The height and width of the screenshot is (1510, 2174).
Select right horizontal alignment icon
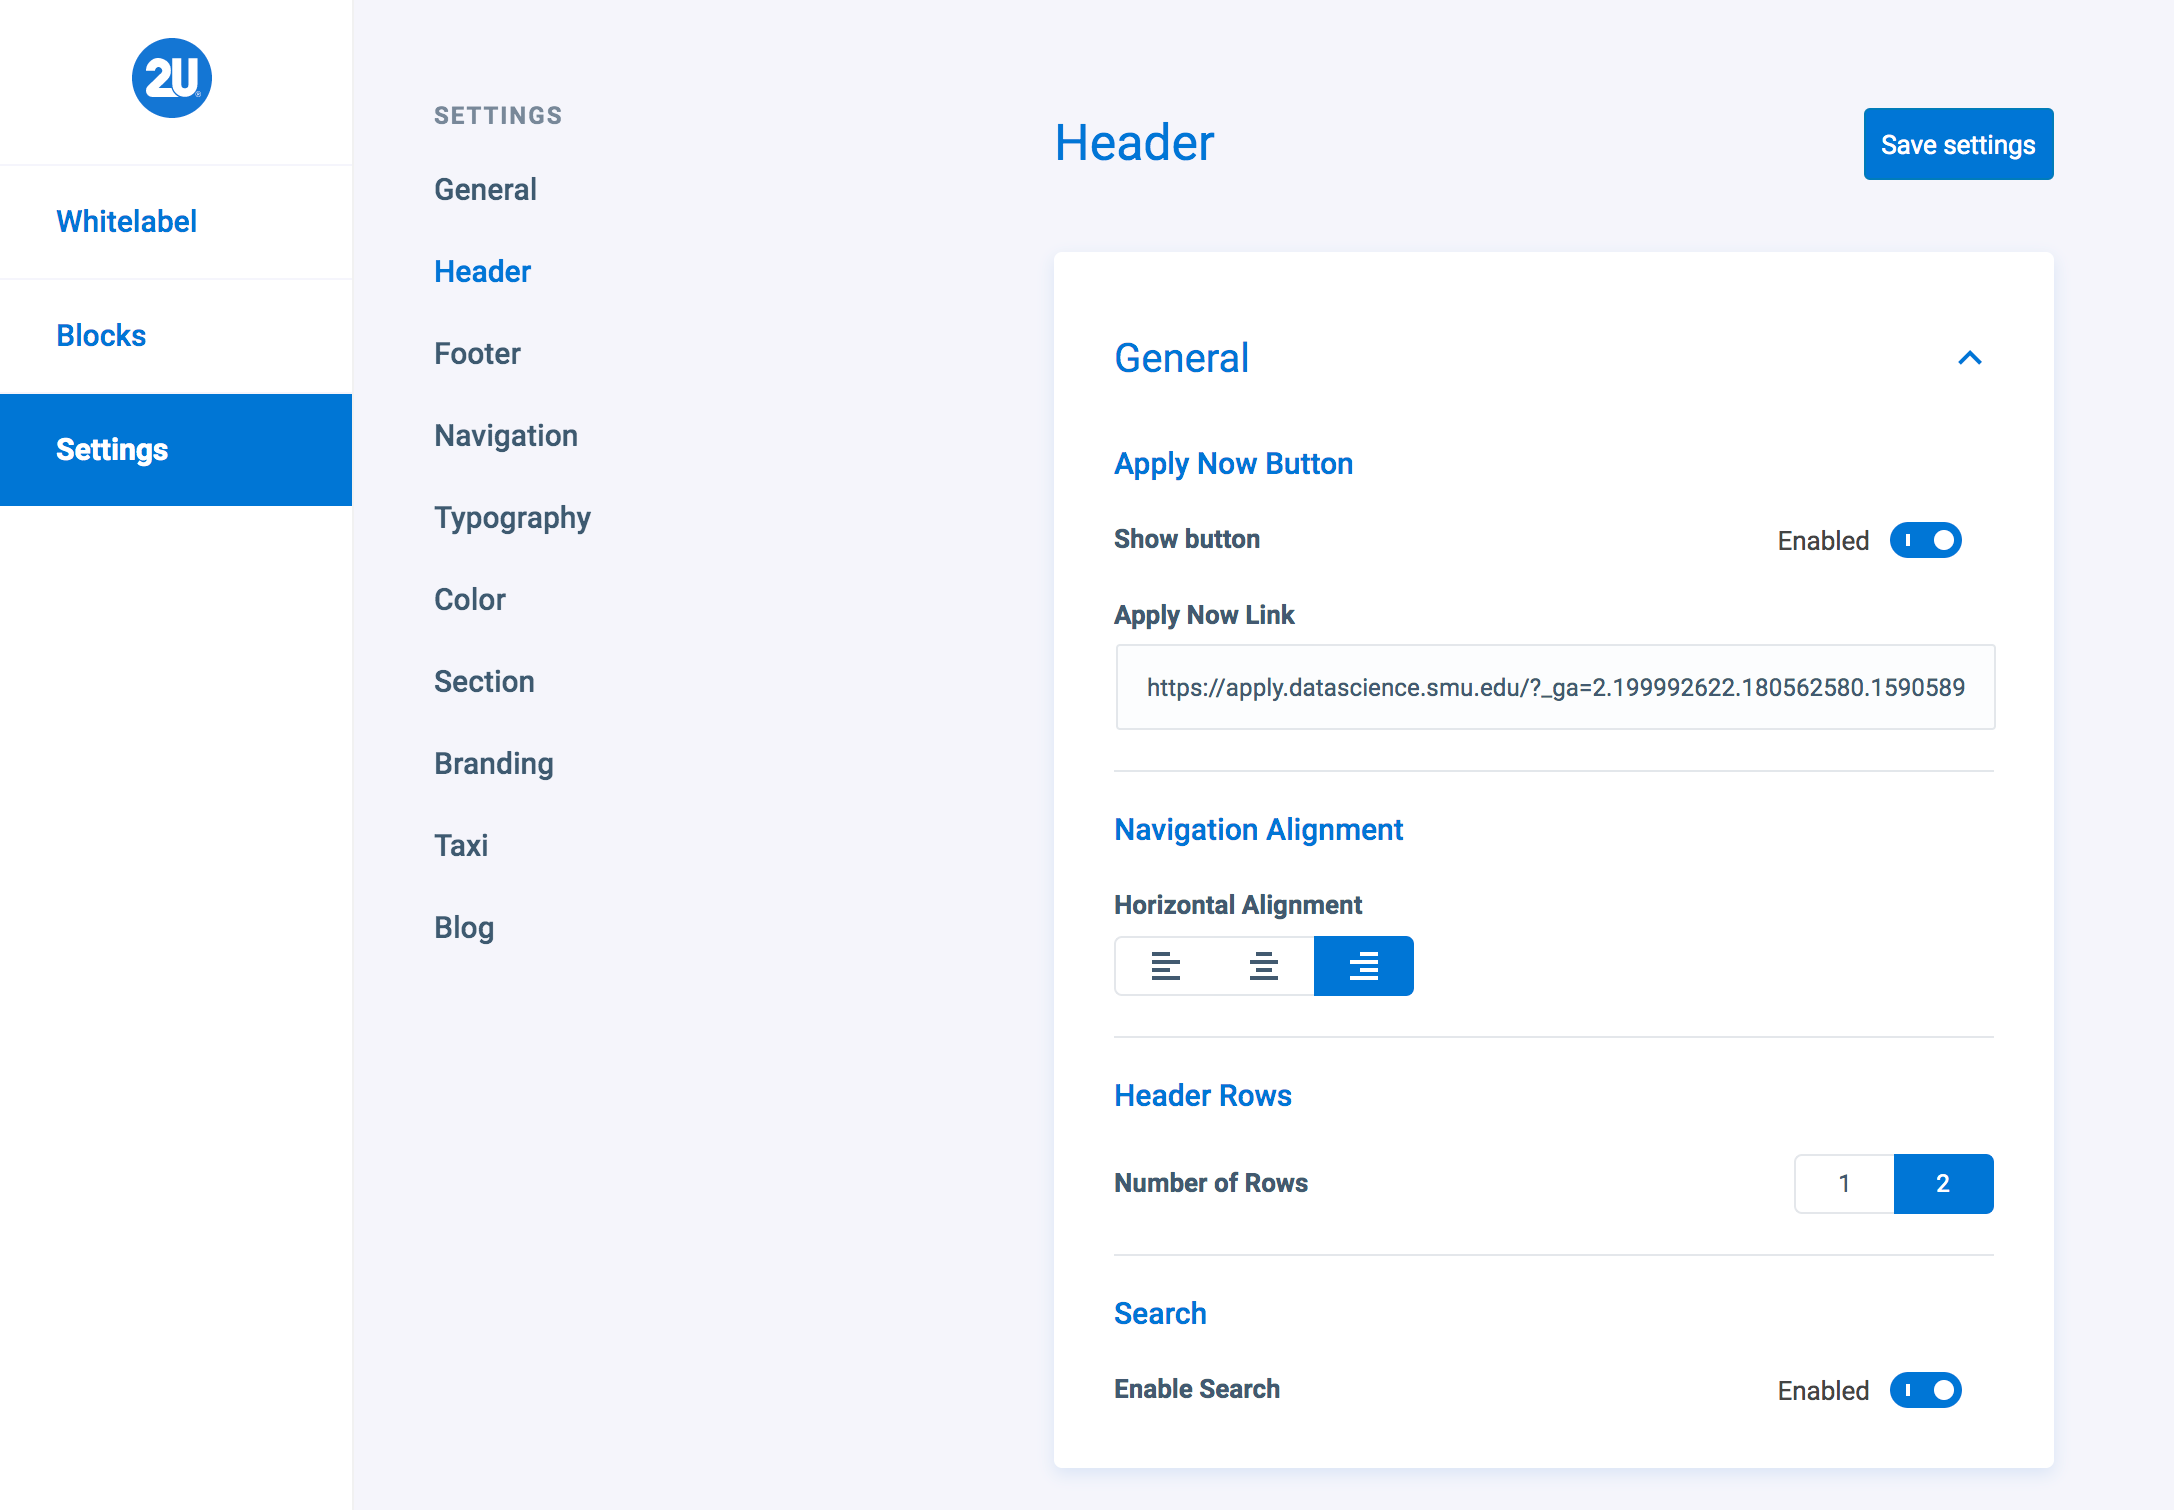[x=1363, y=966]
